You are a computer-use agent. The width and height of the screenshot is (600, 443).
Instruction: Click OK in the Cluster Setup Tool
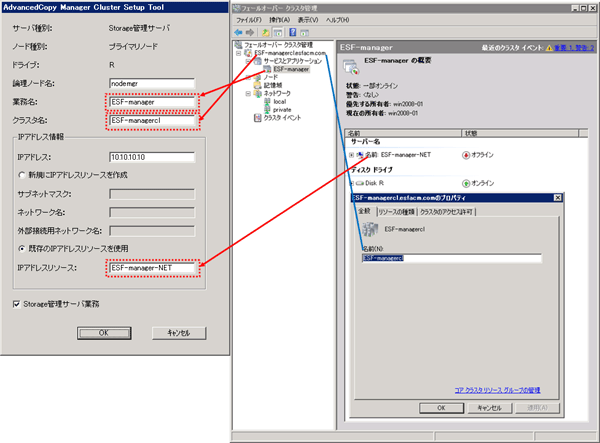pyautogui.click(x=104, y=333)
